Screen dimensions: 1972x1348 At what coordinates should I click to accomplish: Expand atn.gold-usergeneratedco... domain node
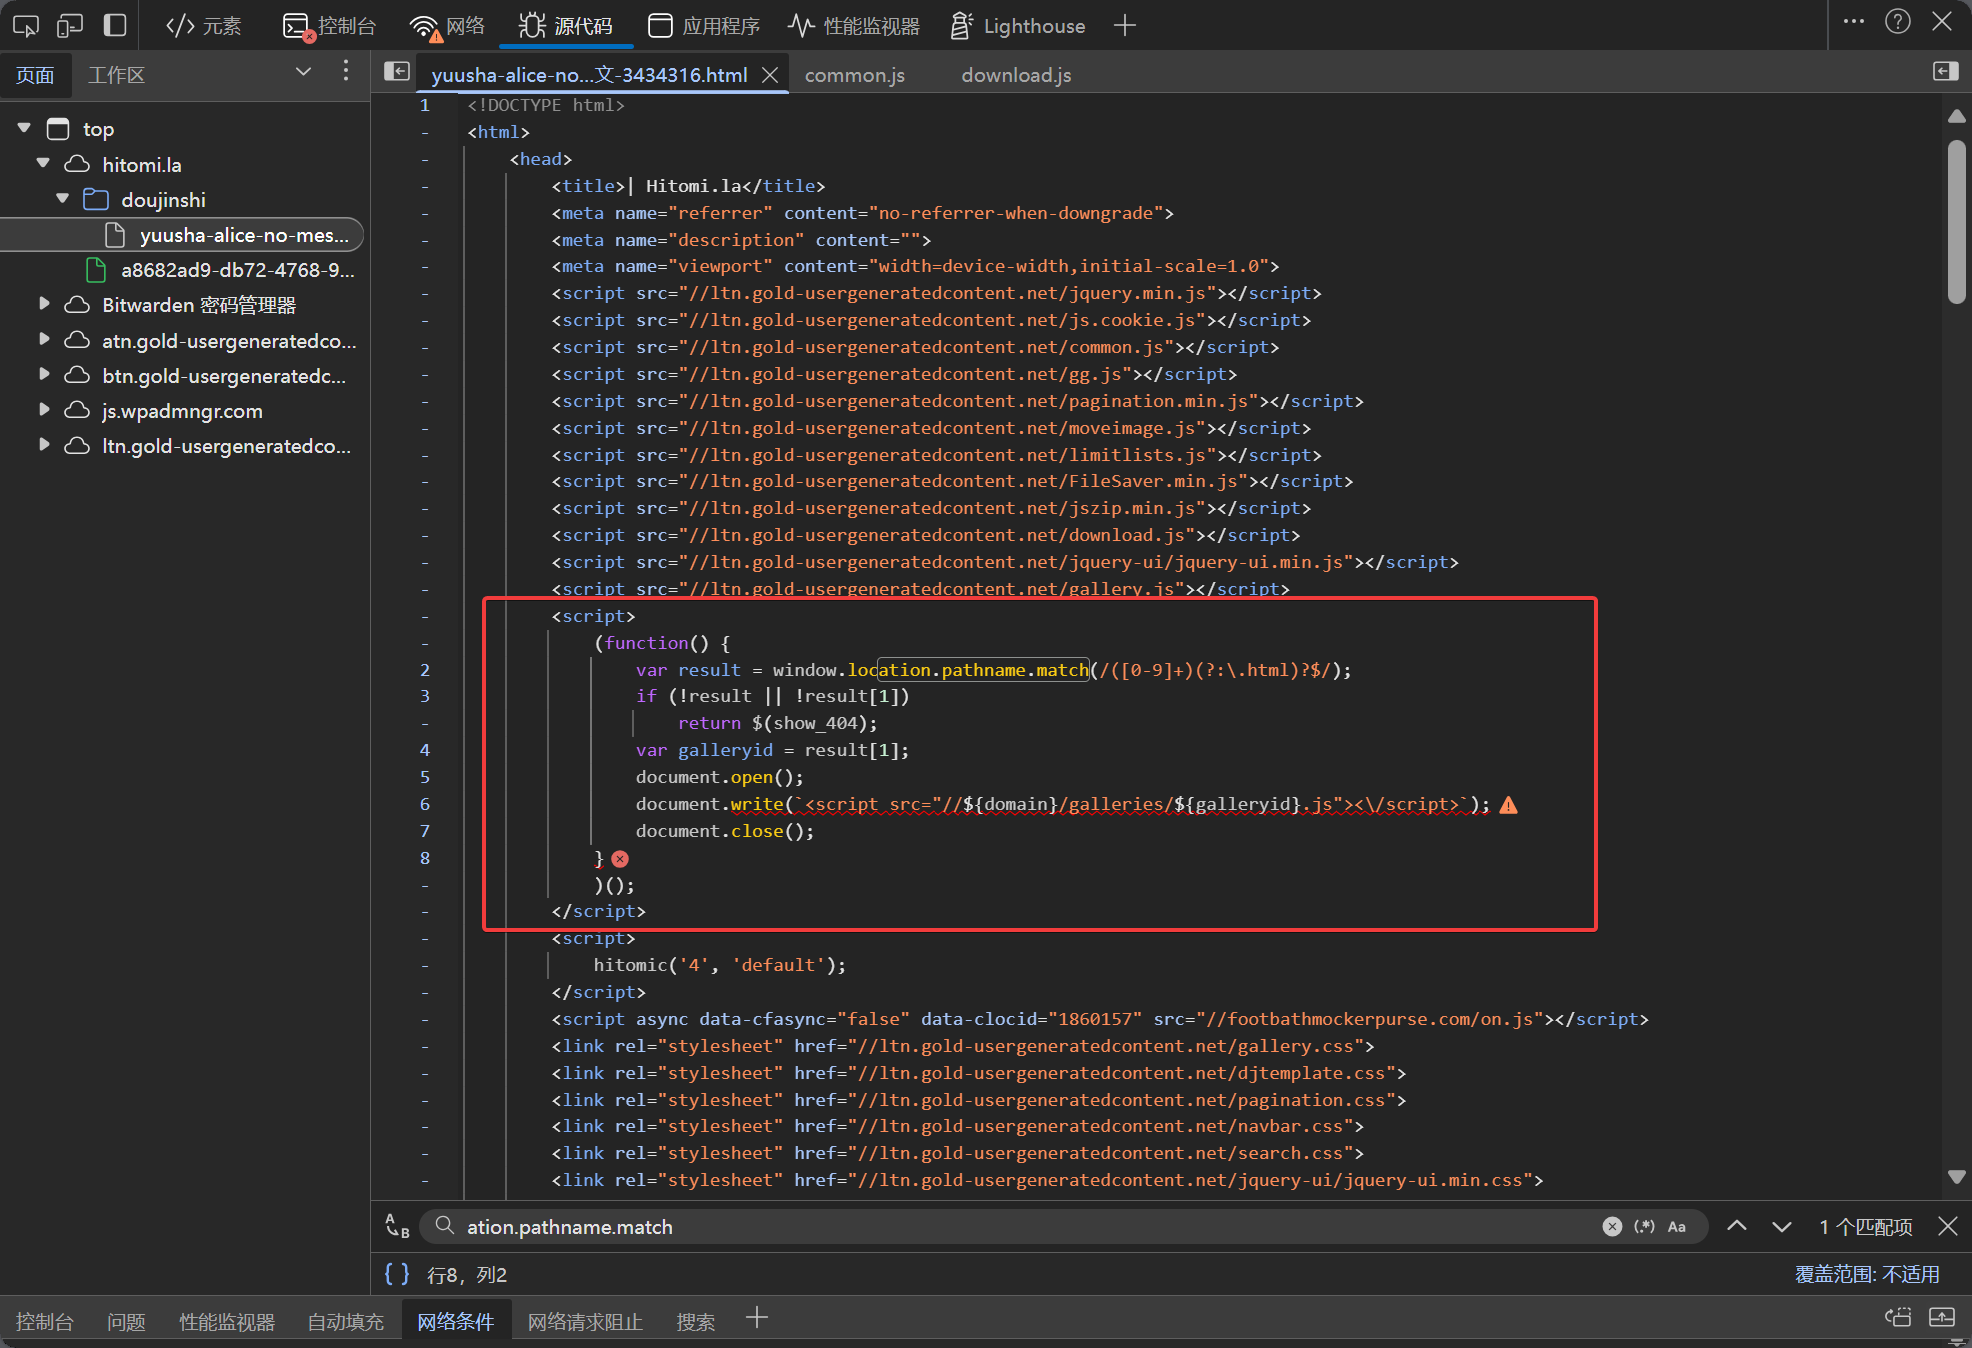[43, 340]
